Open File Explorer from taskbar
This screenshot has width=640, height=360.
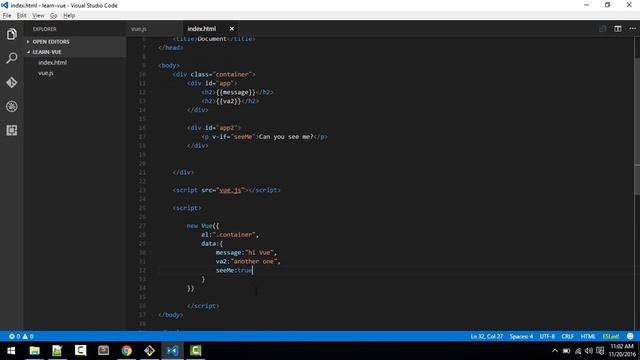tap(35, 351)
